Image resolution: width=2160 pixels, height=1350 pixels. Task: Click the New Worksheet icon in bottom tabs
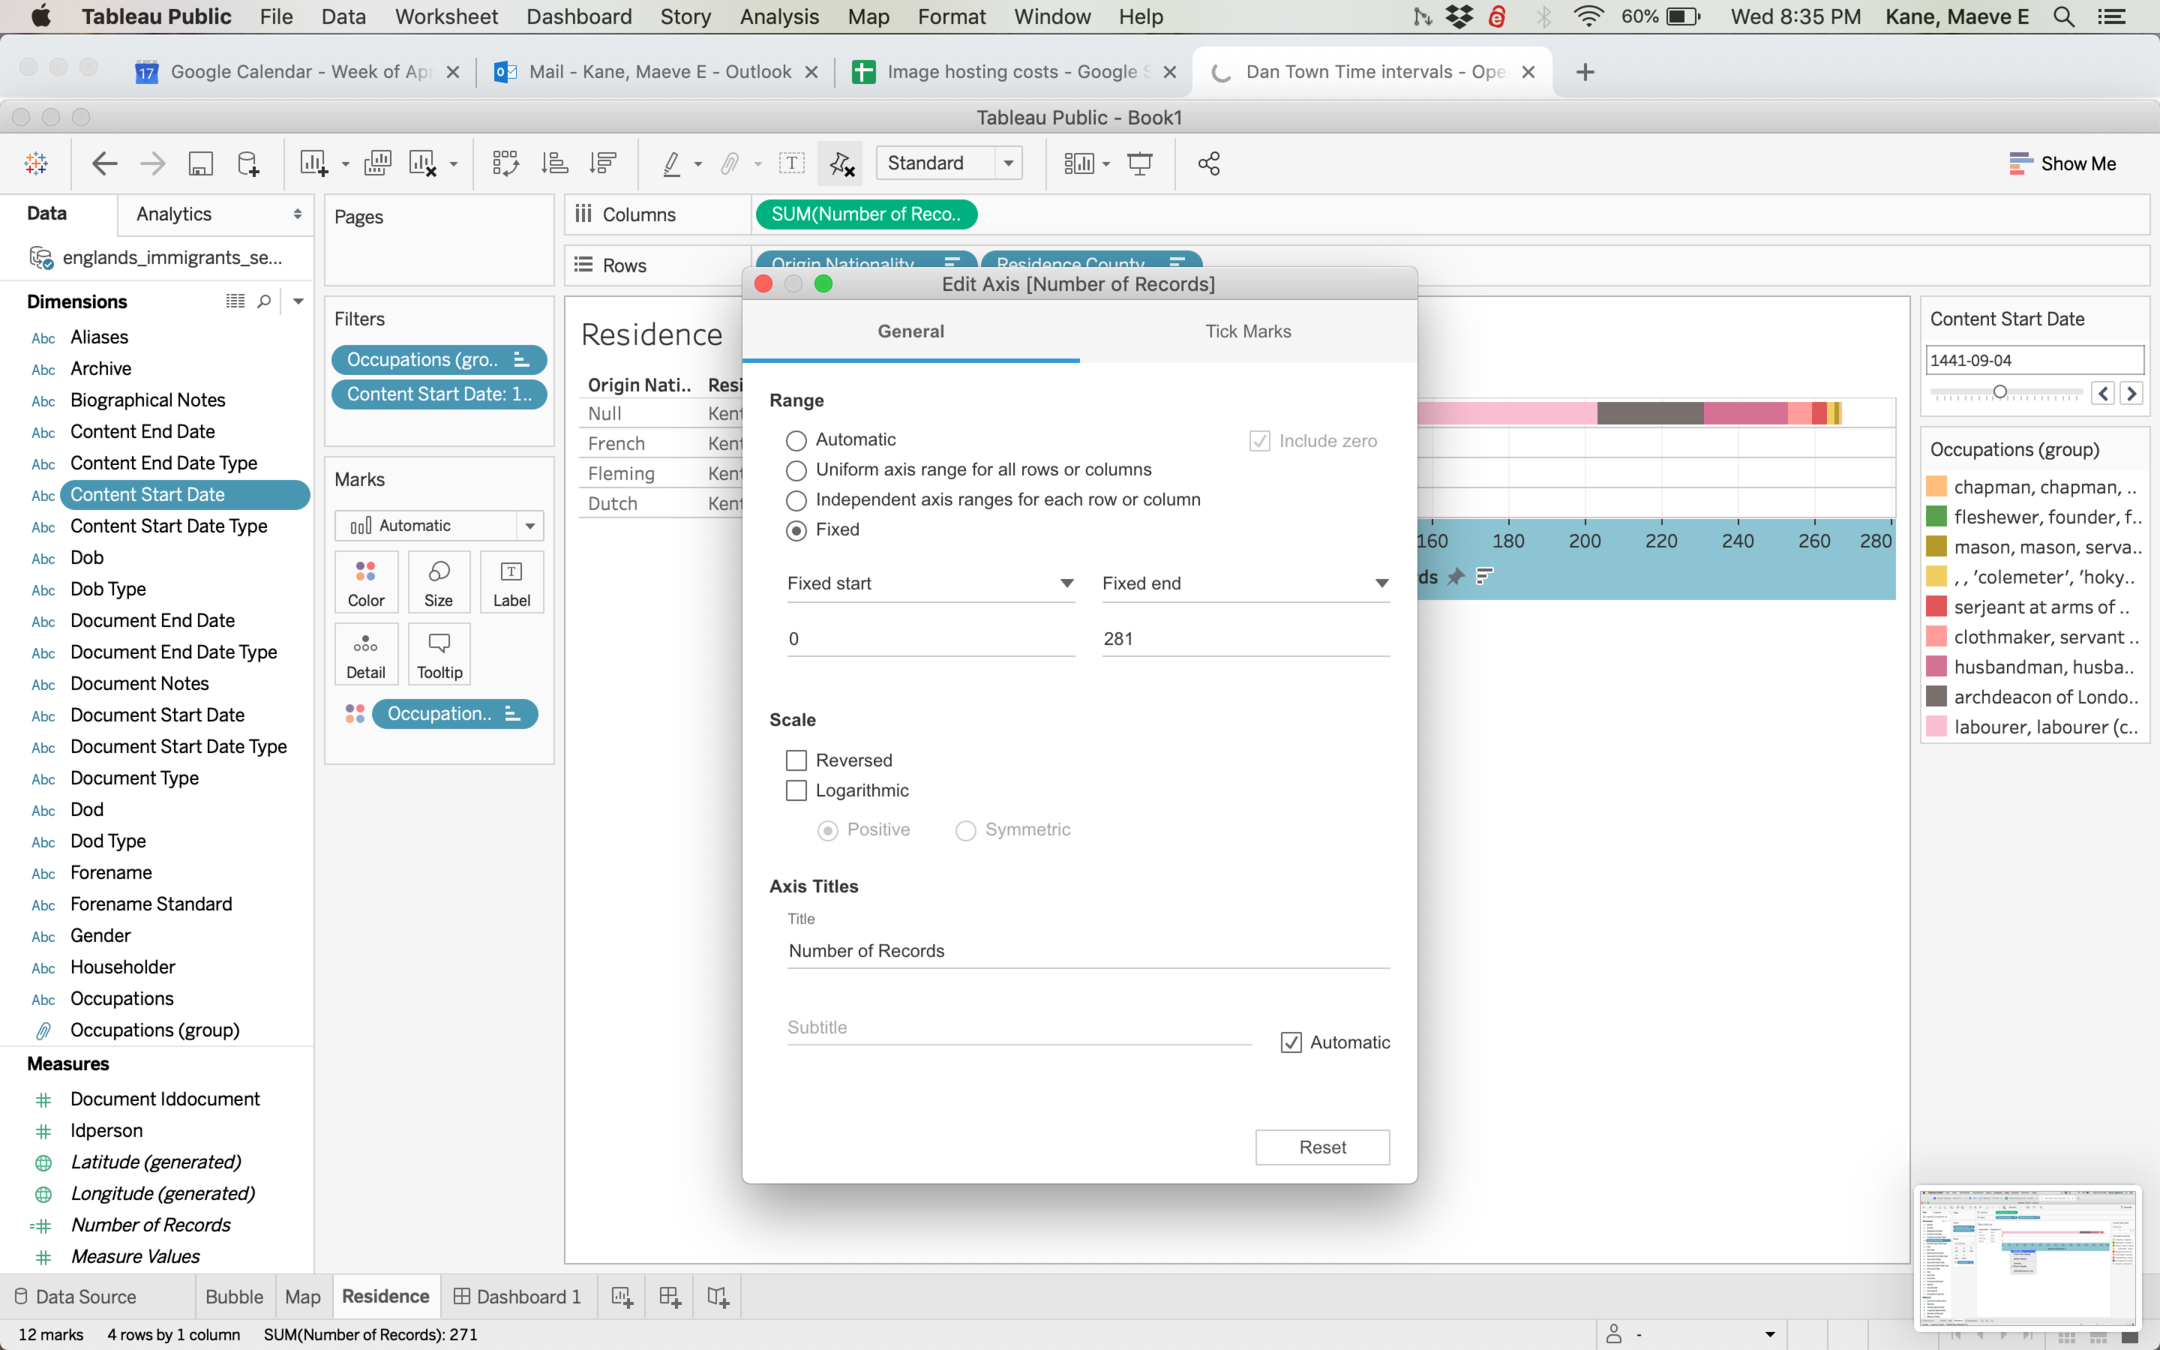622,1297
